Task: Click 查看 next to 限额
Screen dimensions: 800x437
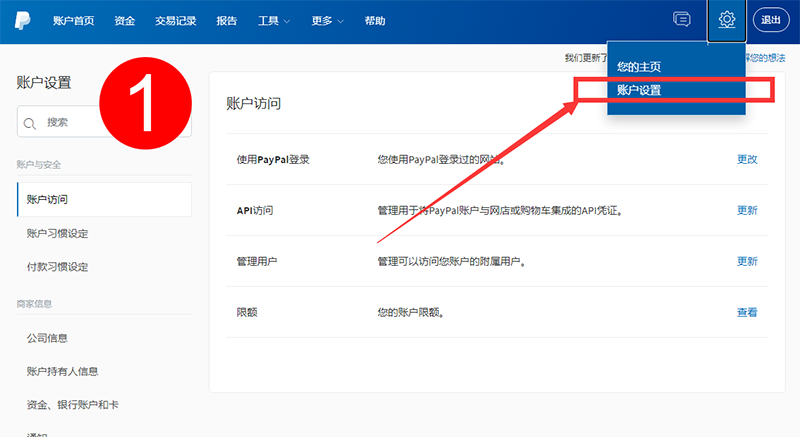Action: [x=747, y=312]
